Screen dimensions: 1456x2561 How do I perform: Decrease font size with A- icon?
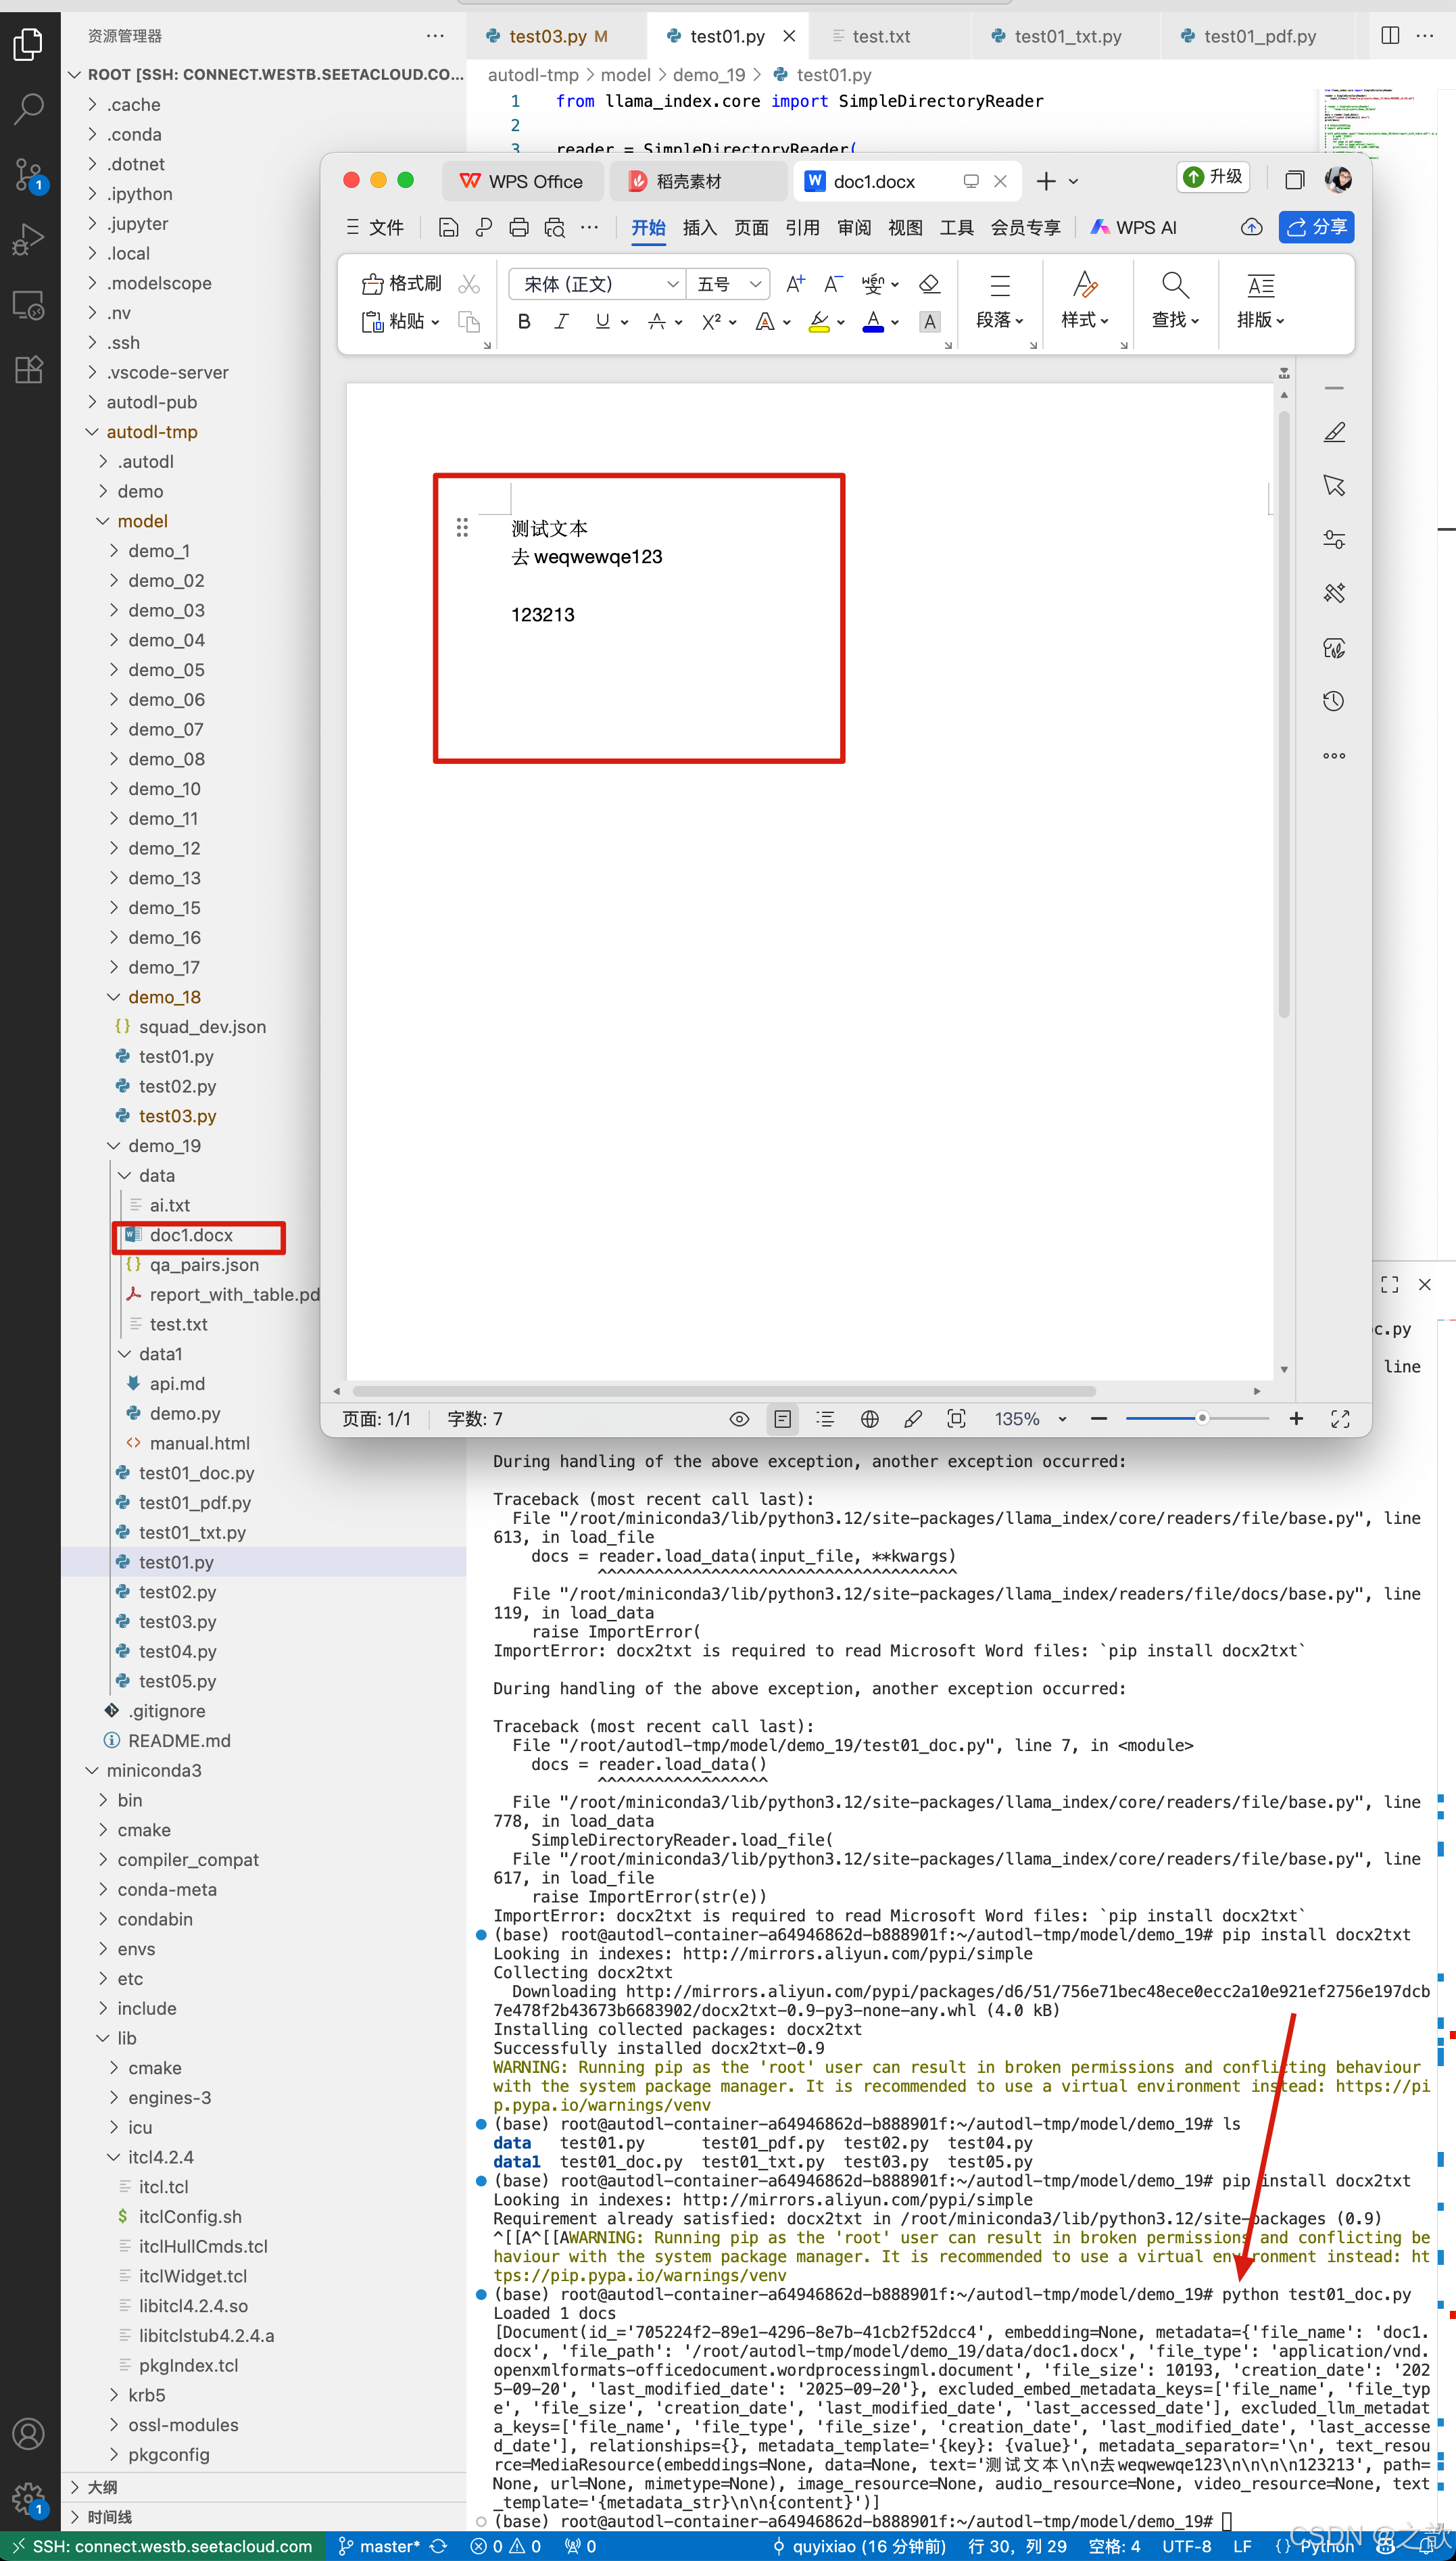tap(832, 284)
